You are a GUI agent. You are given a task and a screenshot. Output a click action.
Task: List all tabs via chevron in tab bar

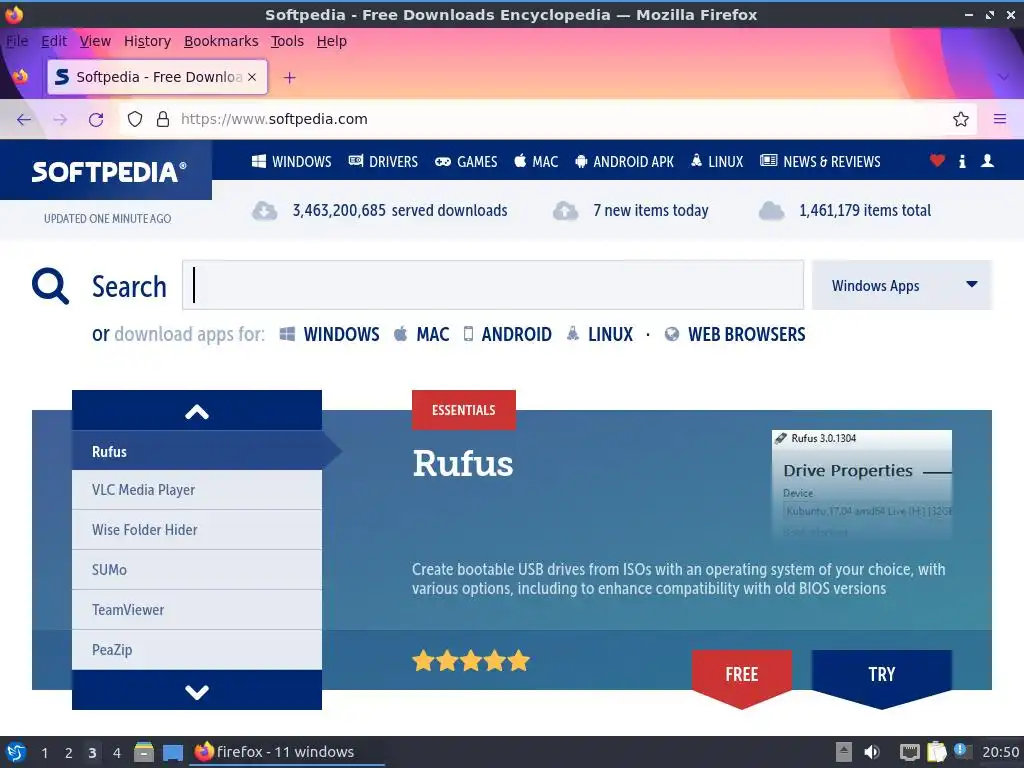tap(1004, 77)
